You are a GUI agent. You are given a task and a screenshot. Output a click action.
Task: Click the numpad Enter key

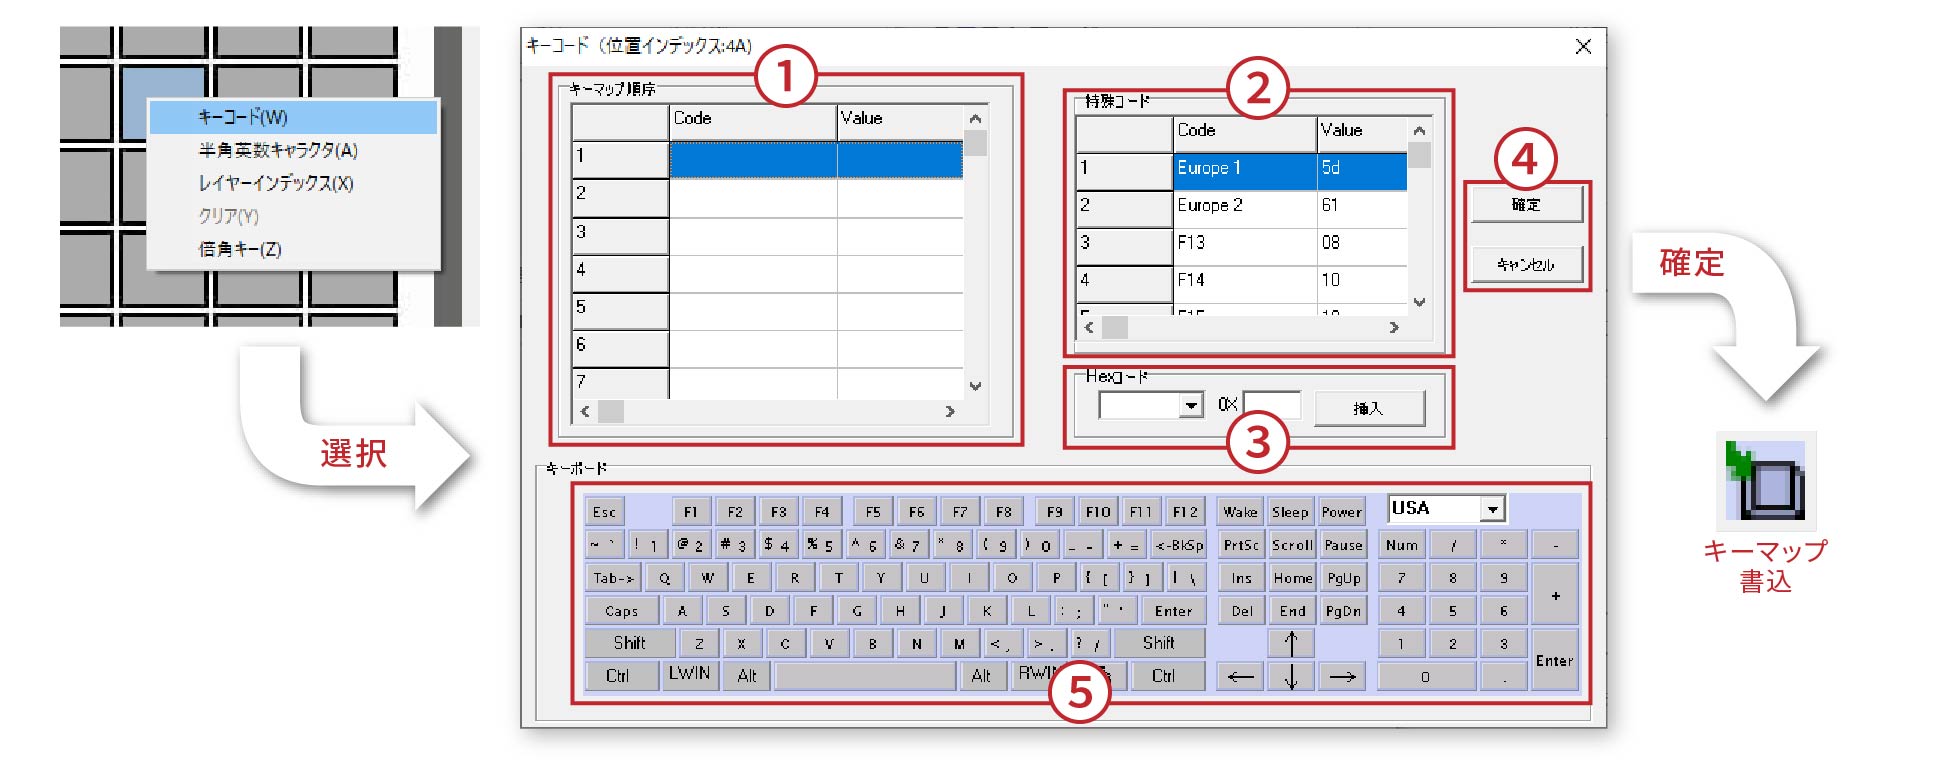tap(1555, 660)
